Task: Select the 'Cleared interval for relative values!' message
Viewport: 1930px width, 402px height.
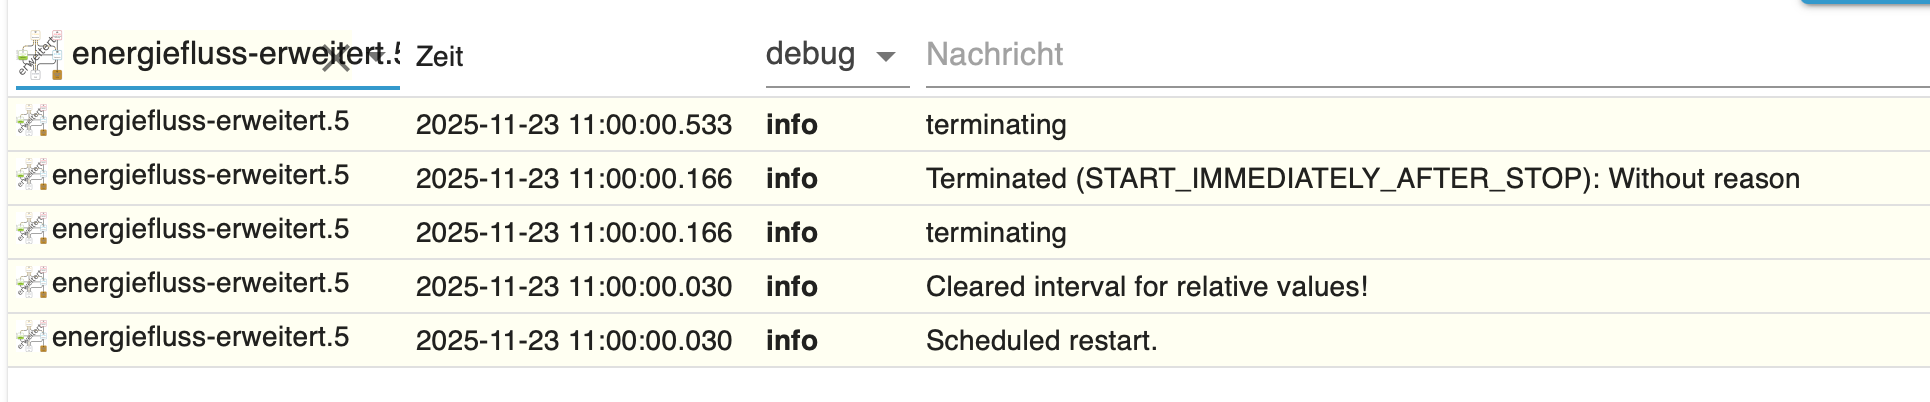Action: 1146,287
